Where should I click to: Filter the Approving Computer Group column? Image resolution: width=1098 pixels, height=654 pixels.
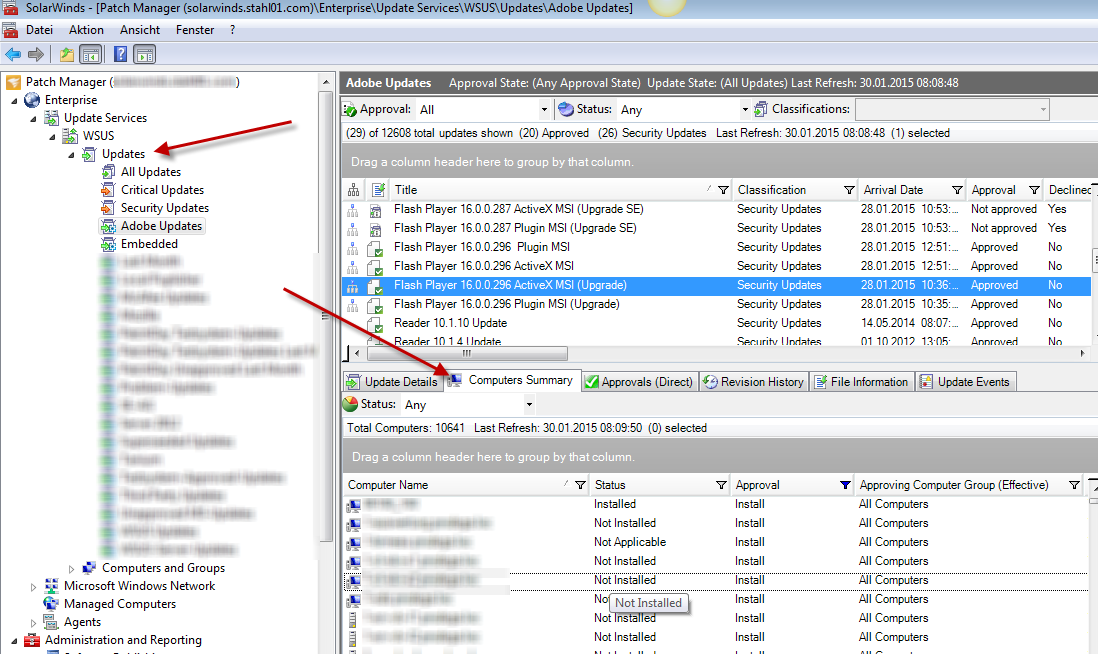coord(1073,485)
